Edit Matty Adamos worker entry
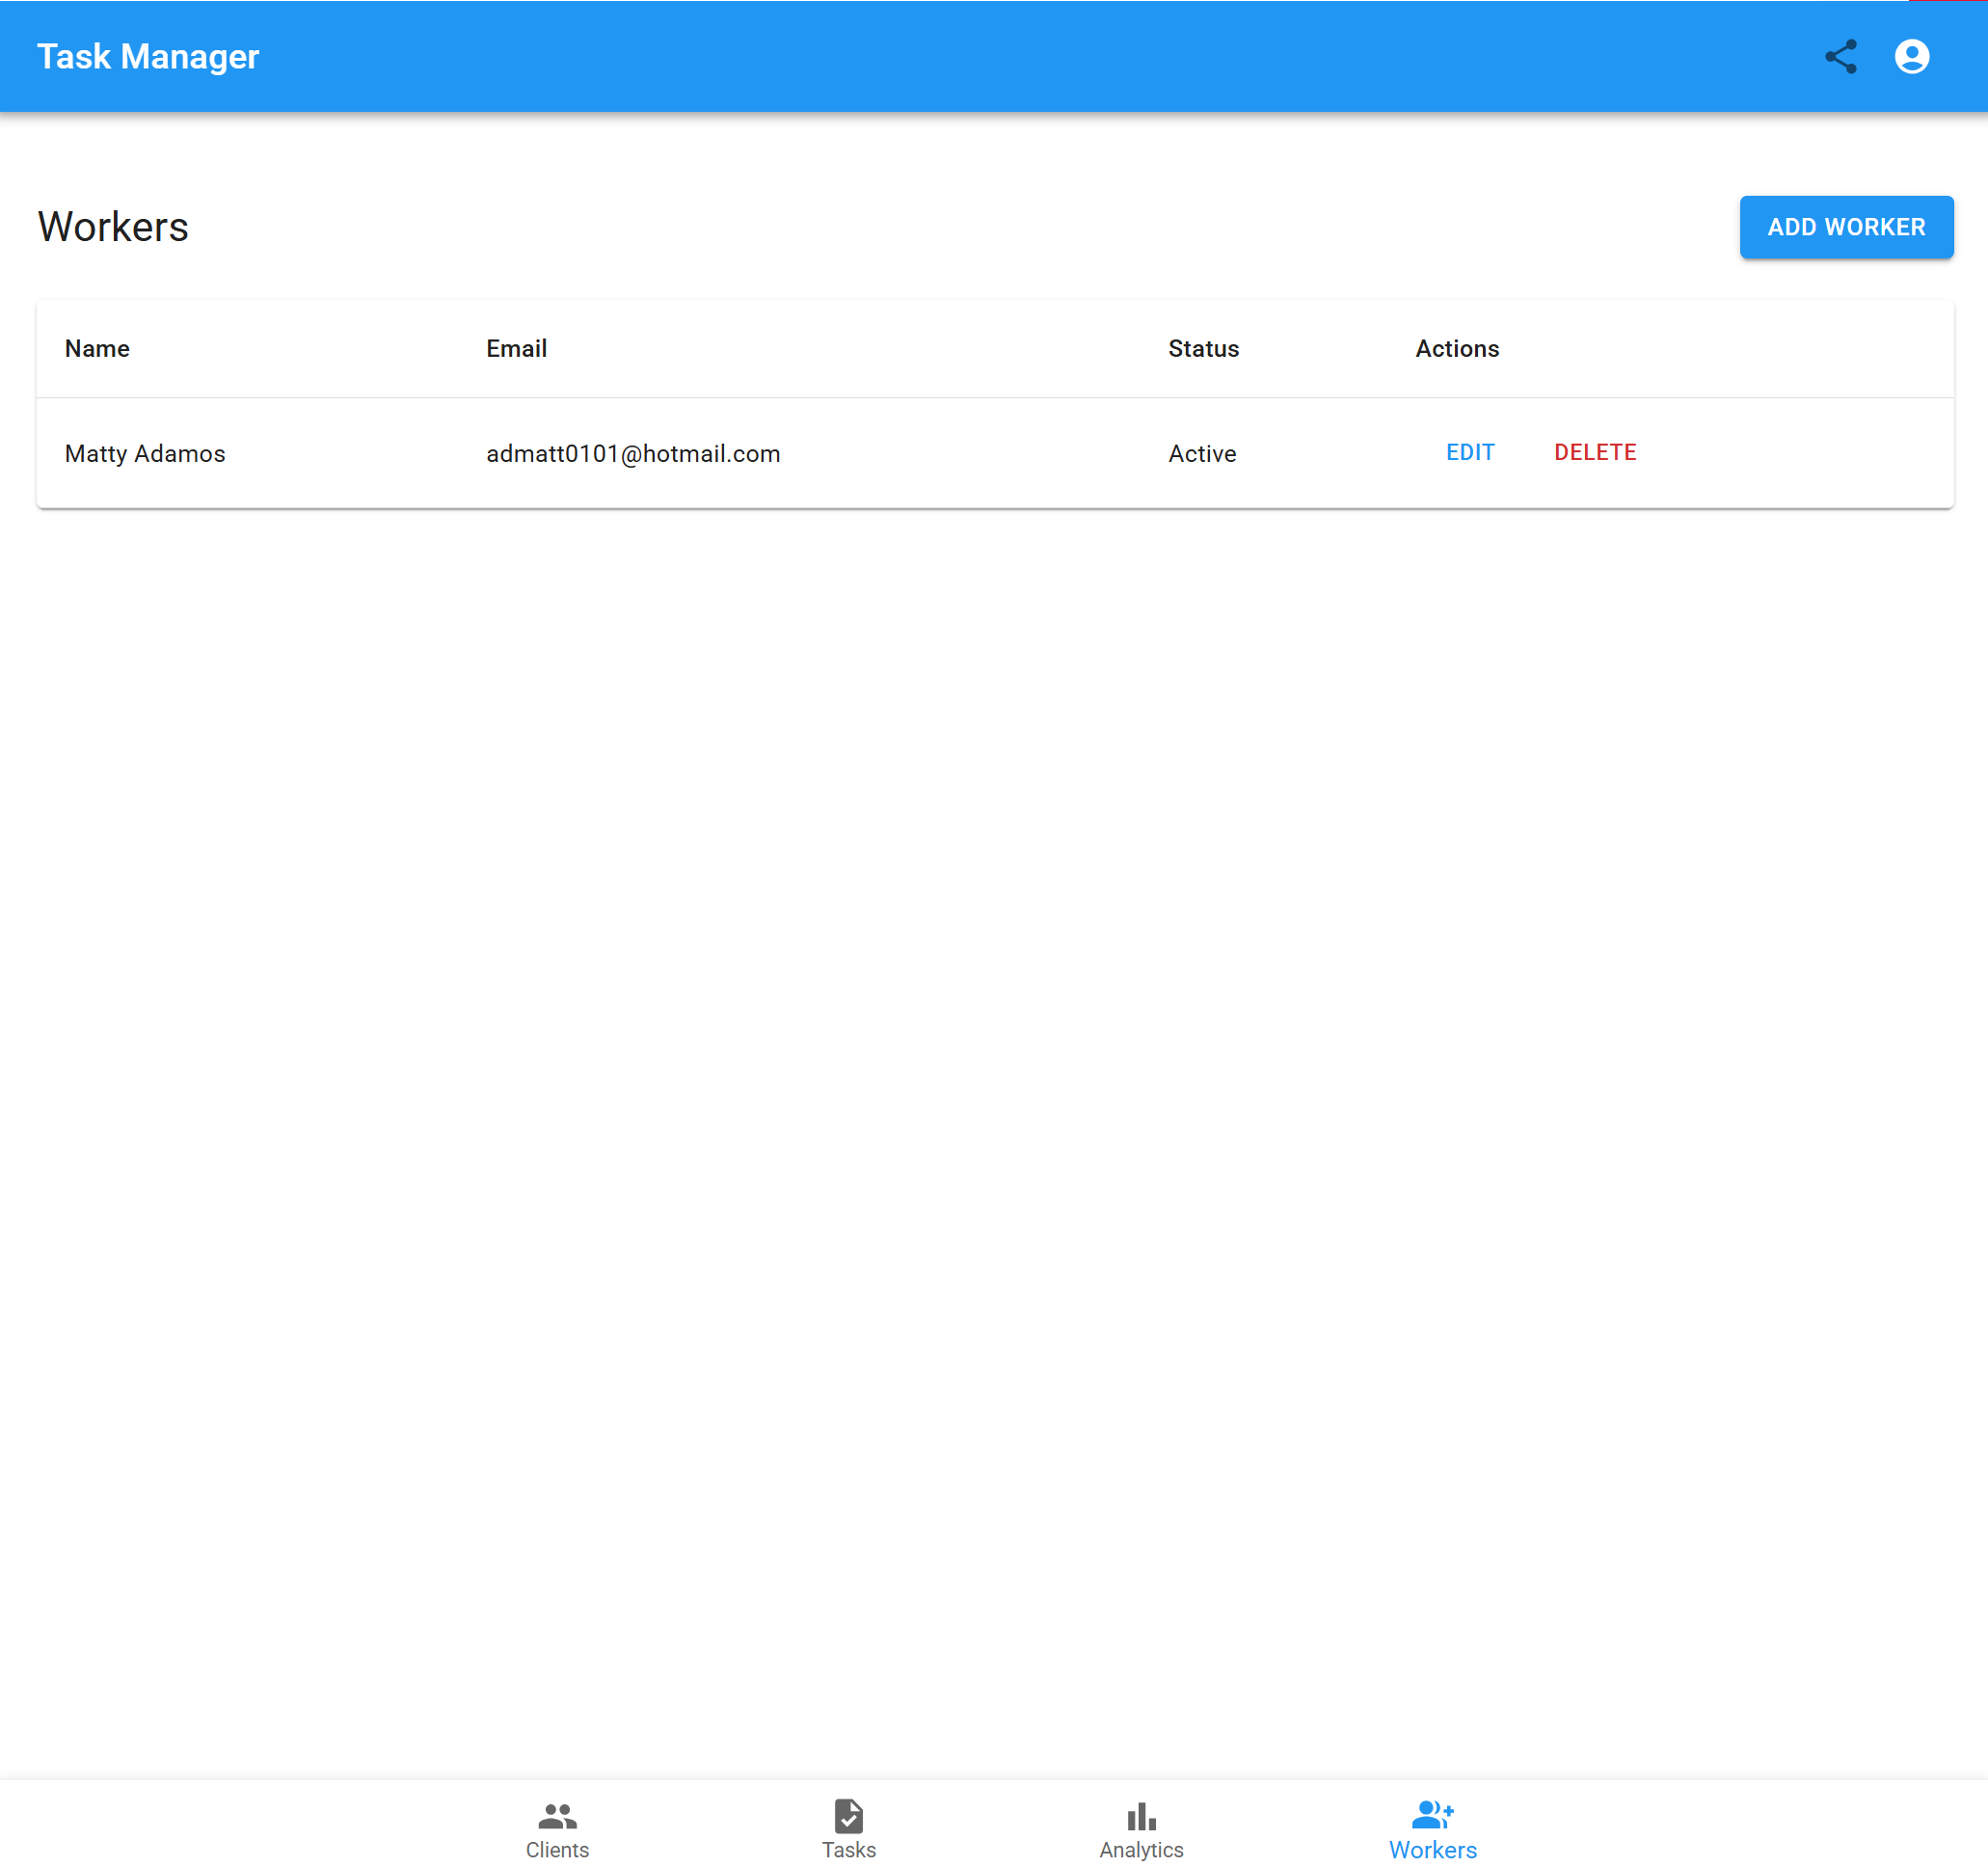Image resolution: width=1988 pixels, height=1867 pixels. click(1470, 452)
